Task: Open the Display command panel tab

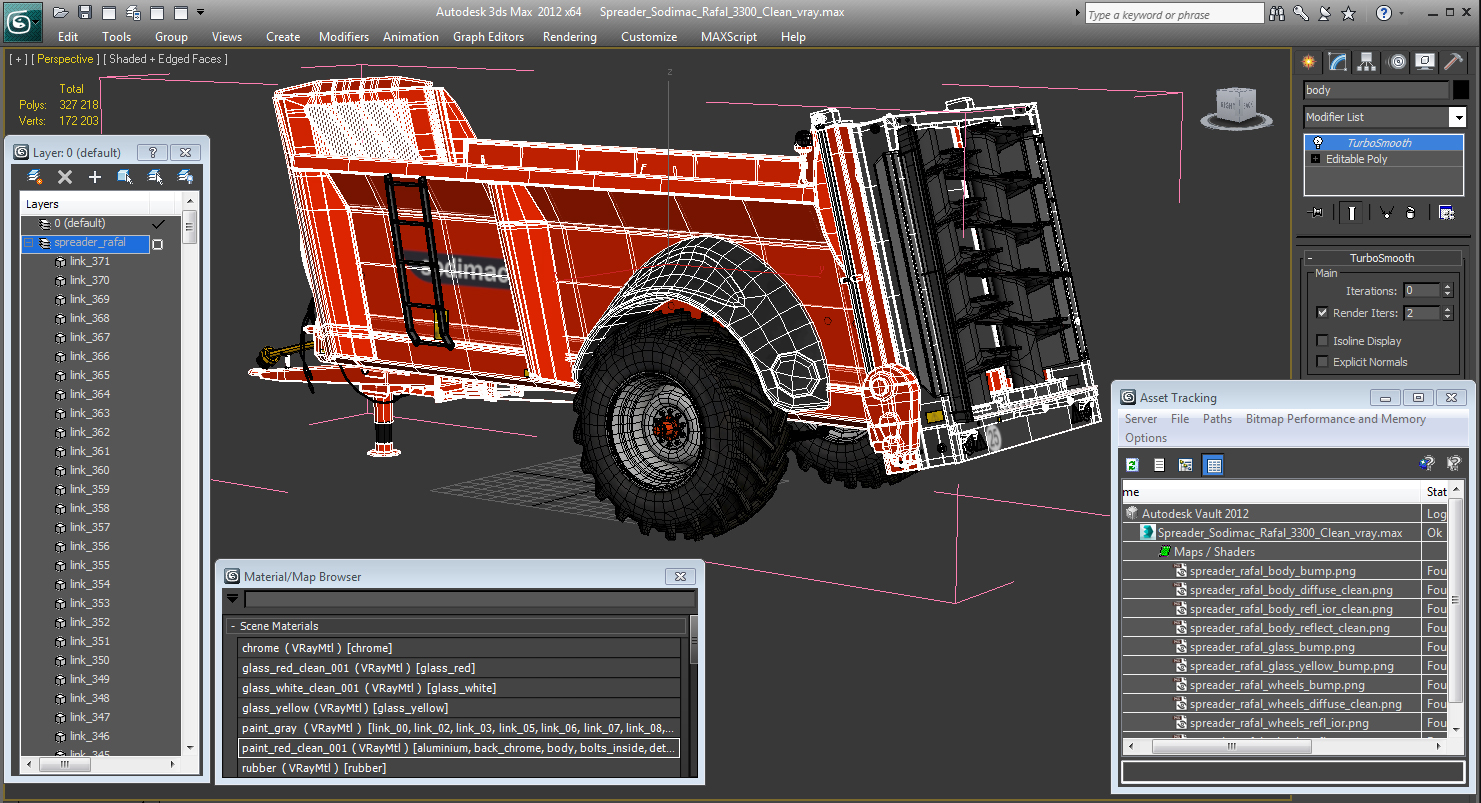Action: coord(1426,62)
